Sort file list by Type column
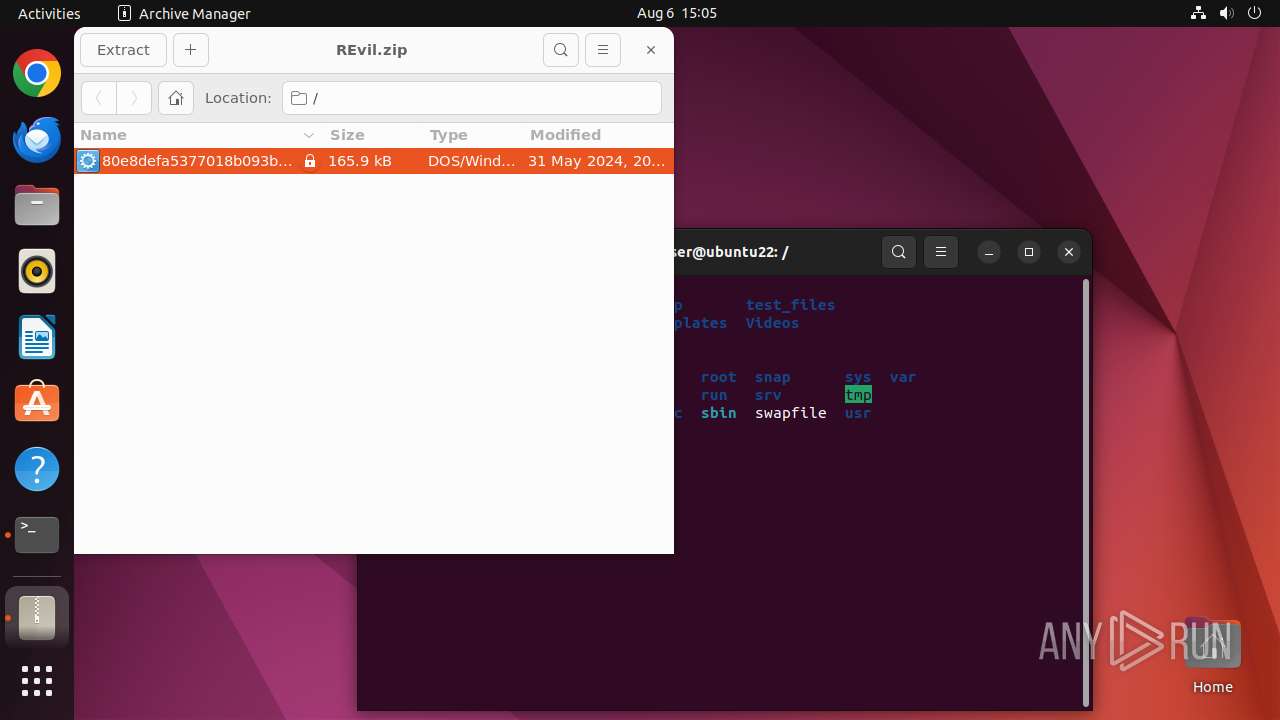1280x720 pixels. point(472,135)
